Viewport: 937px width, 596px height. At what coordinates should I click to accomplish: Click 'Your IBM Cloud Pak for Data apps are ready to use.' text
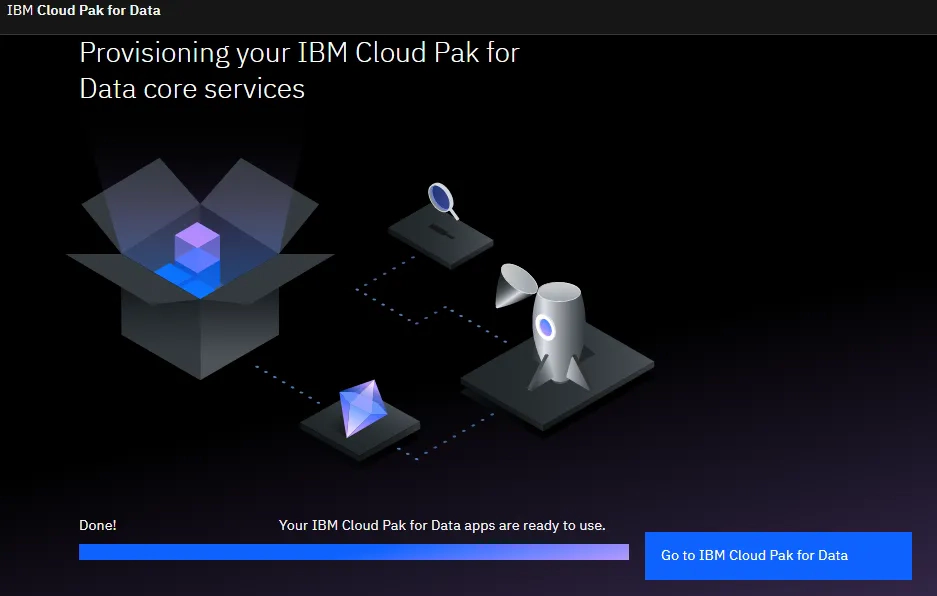point(442,525)
